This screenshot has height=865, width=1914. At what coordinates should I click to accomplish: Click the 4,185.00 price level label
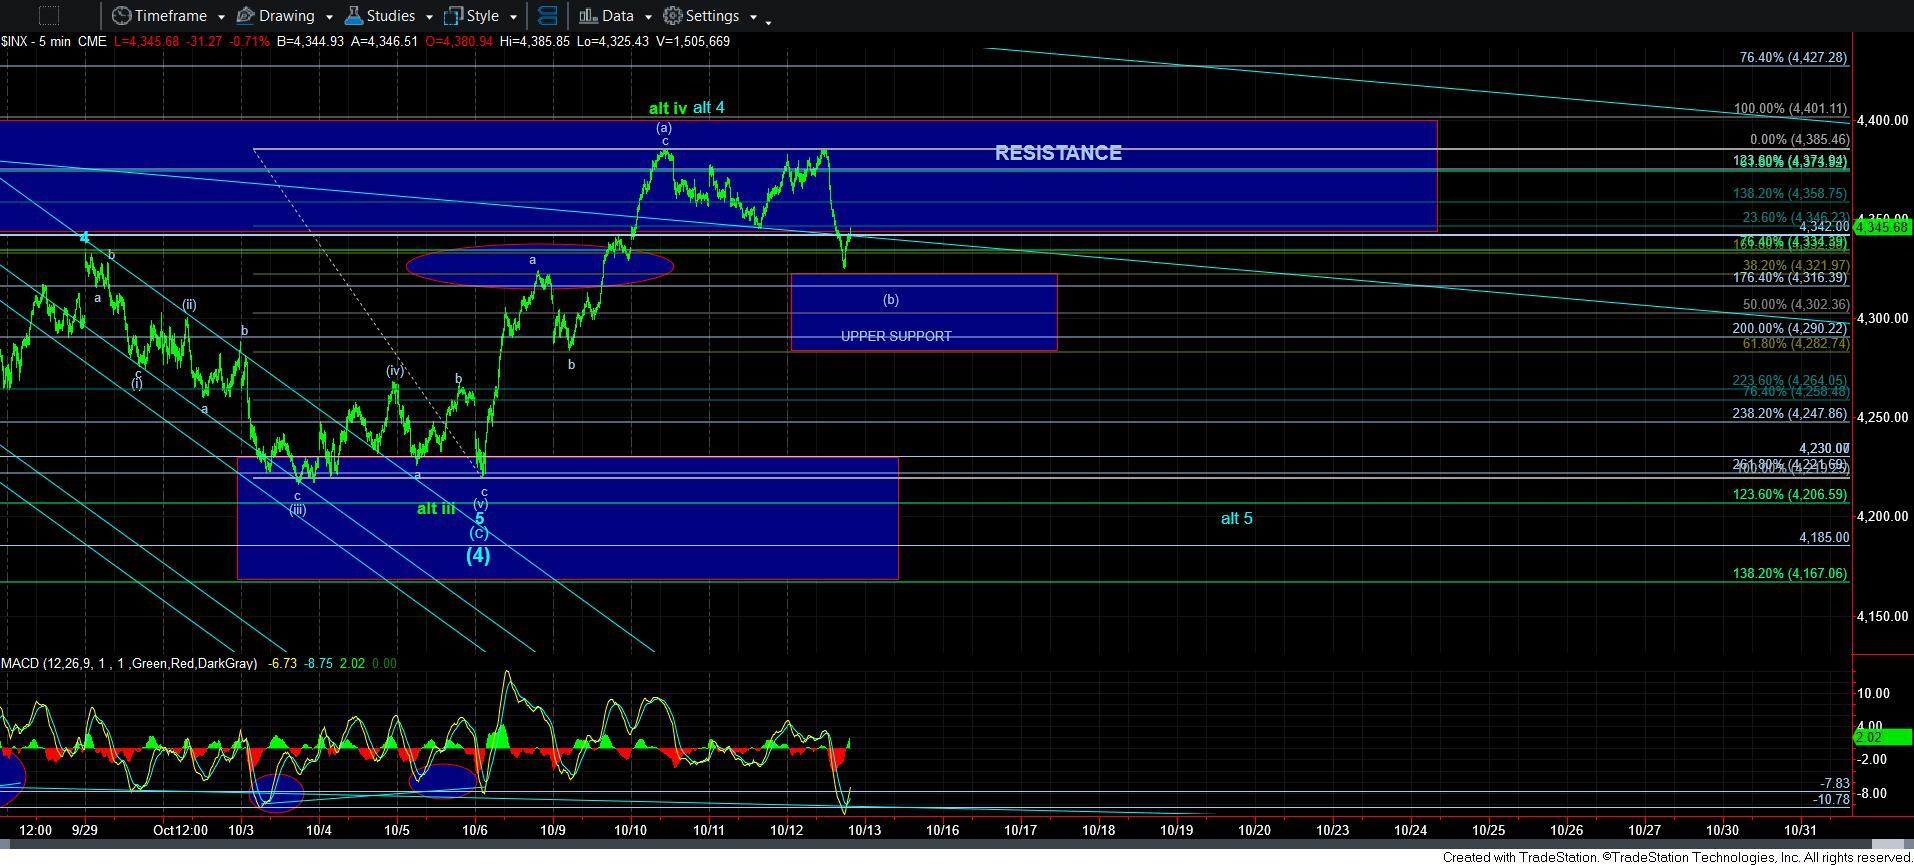tap(1824, 537)
